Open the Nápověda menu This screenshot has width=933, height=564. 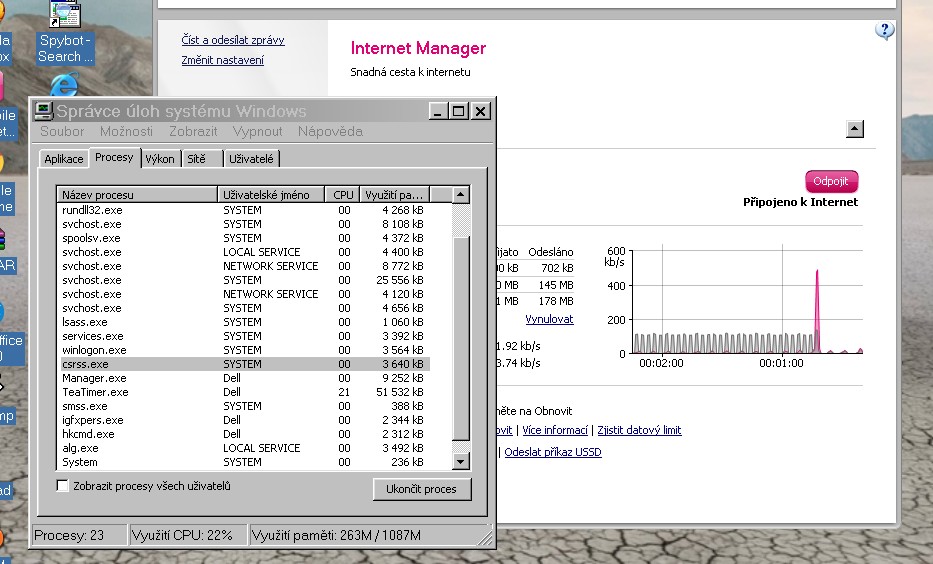[330, 131]
